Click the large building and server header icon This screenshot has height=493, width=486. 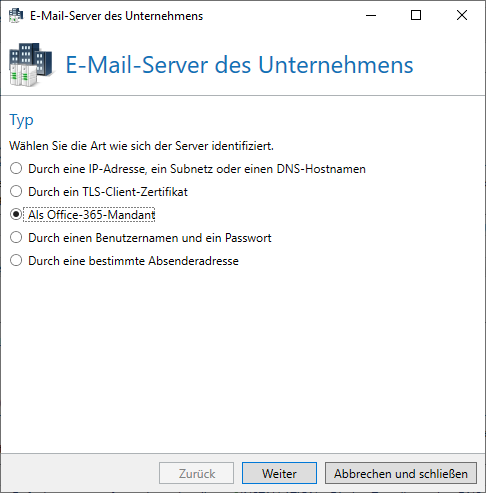coord(31,65)
